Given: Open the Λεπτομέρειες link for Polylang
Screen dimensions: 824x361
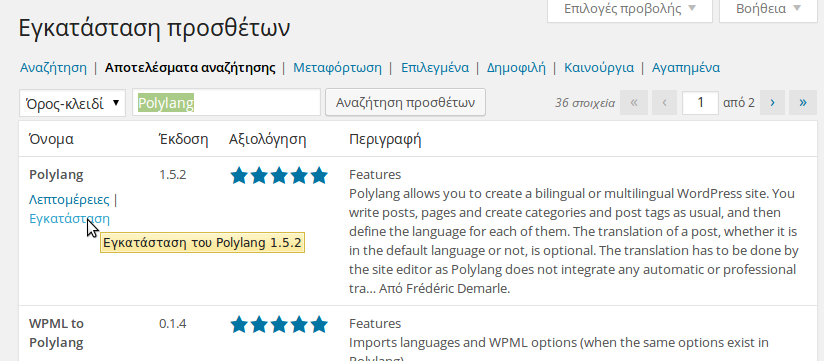Looking at the screenshot, I should click(69, 200).
